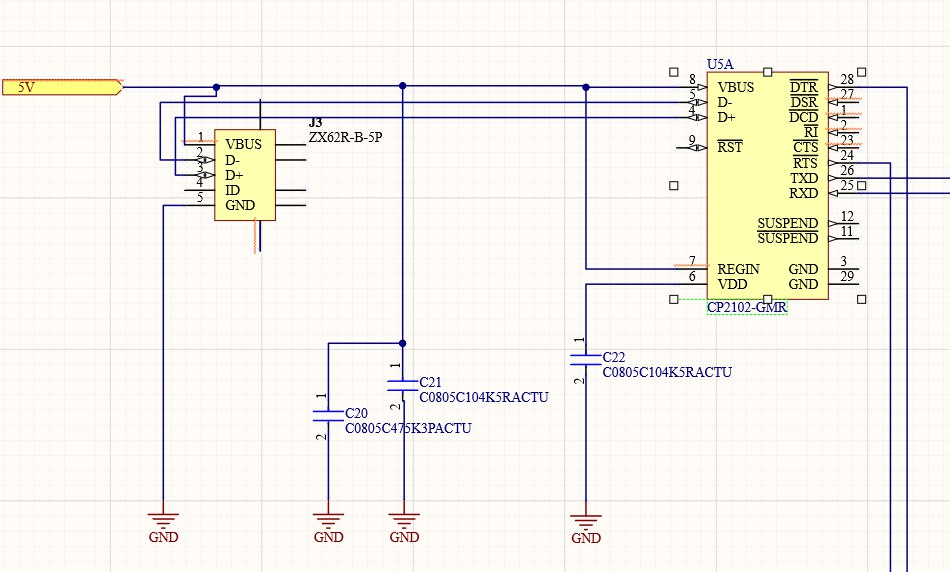The height and width of the screenshot is (572, 950).
Task: Click the U5A designator text
Action: 720,64
